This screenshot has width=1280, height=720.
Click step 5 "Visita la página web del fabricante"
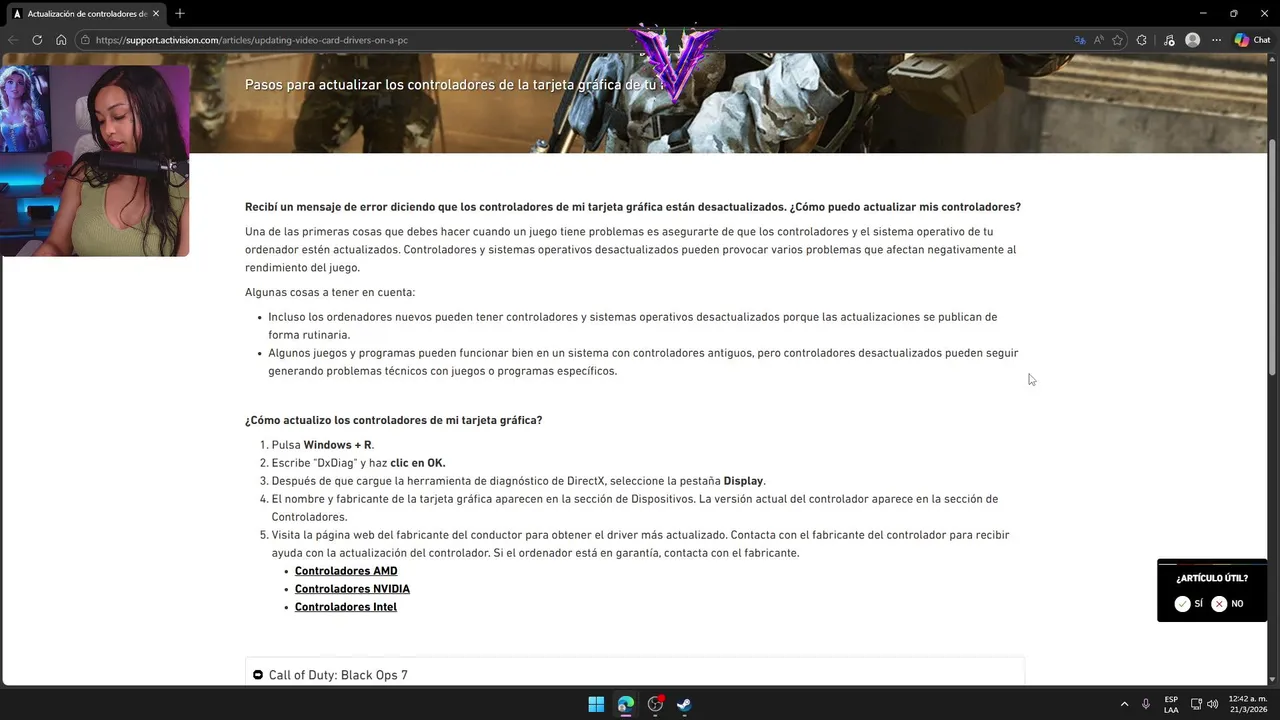click(641, 544)
